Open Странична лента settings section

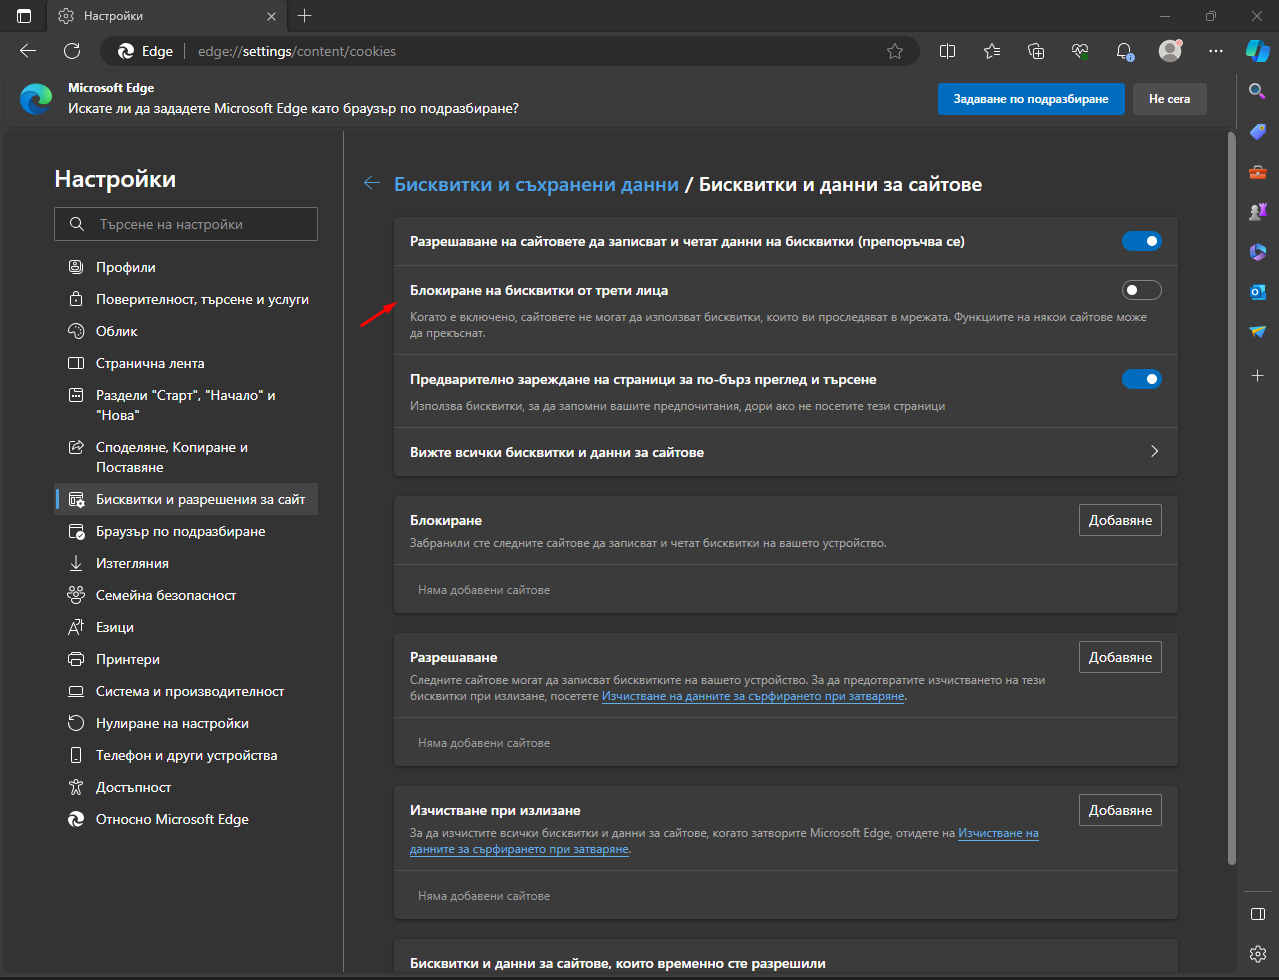(x=186, y=363)
